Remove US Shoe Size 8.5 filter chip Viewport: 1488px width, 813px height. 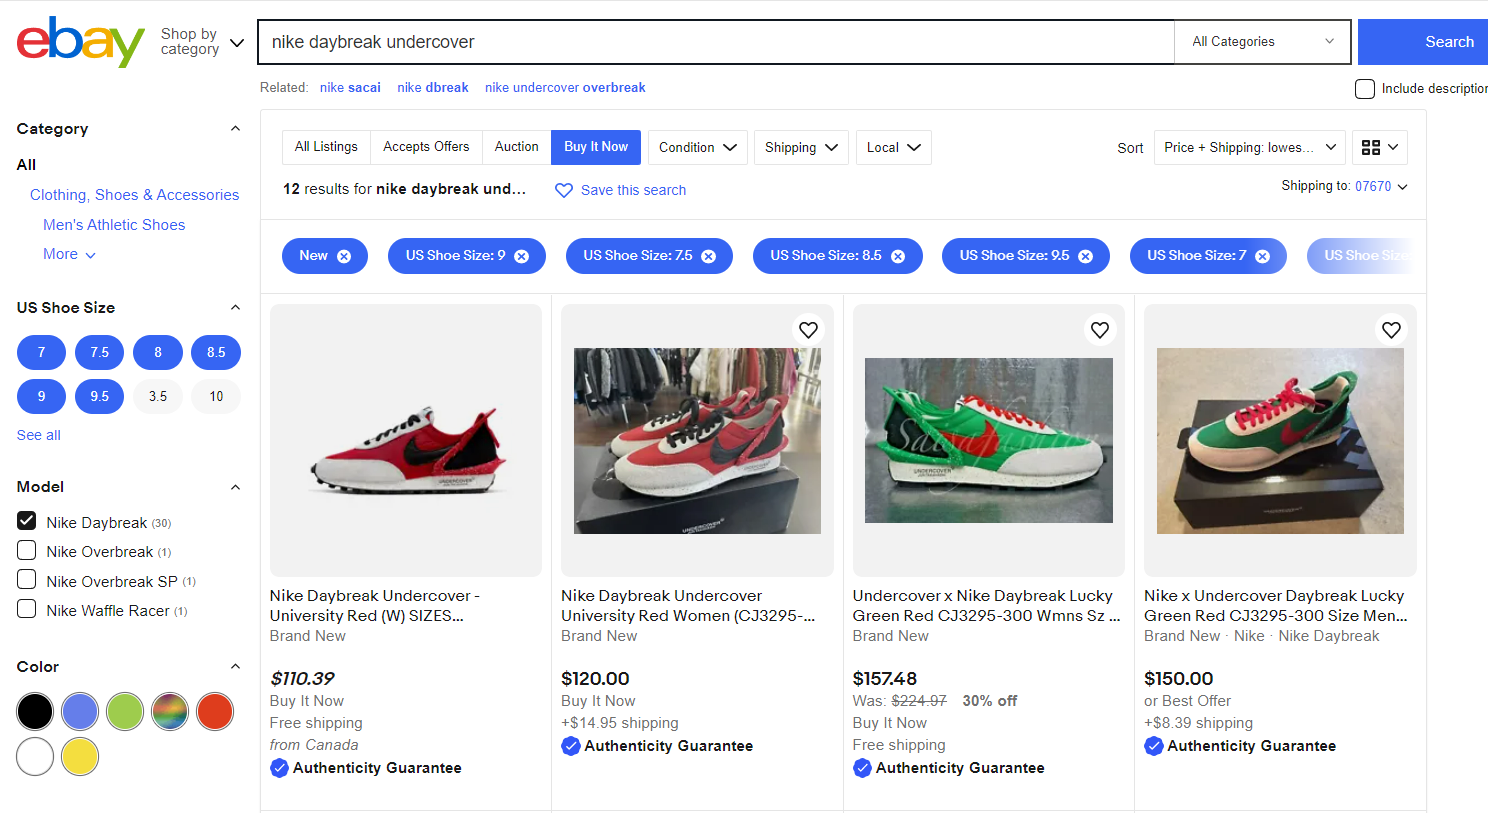[898, 256]
